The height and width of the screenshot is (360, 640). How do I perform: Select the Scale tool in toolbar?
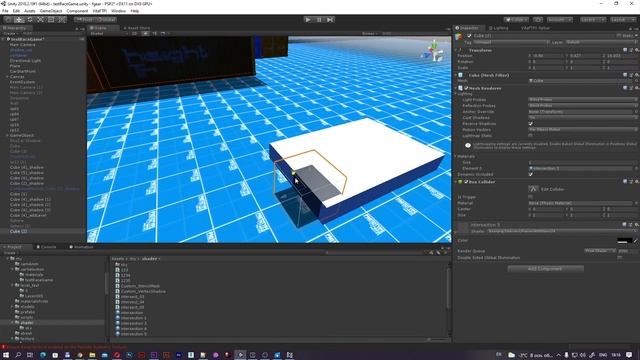coord(40,19)
